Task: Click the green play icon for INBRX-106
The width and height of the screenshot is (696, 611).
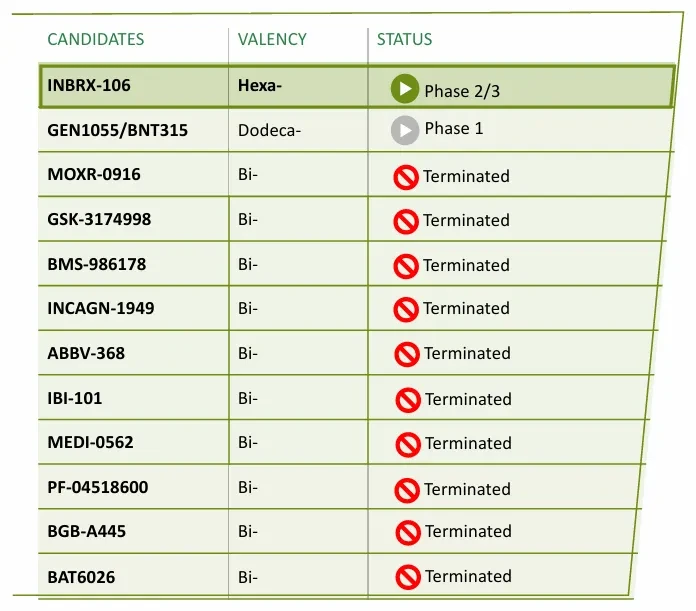Action: [x=405, y=89]
